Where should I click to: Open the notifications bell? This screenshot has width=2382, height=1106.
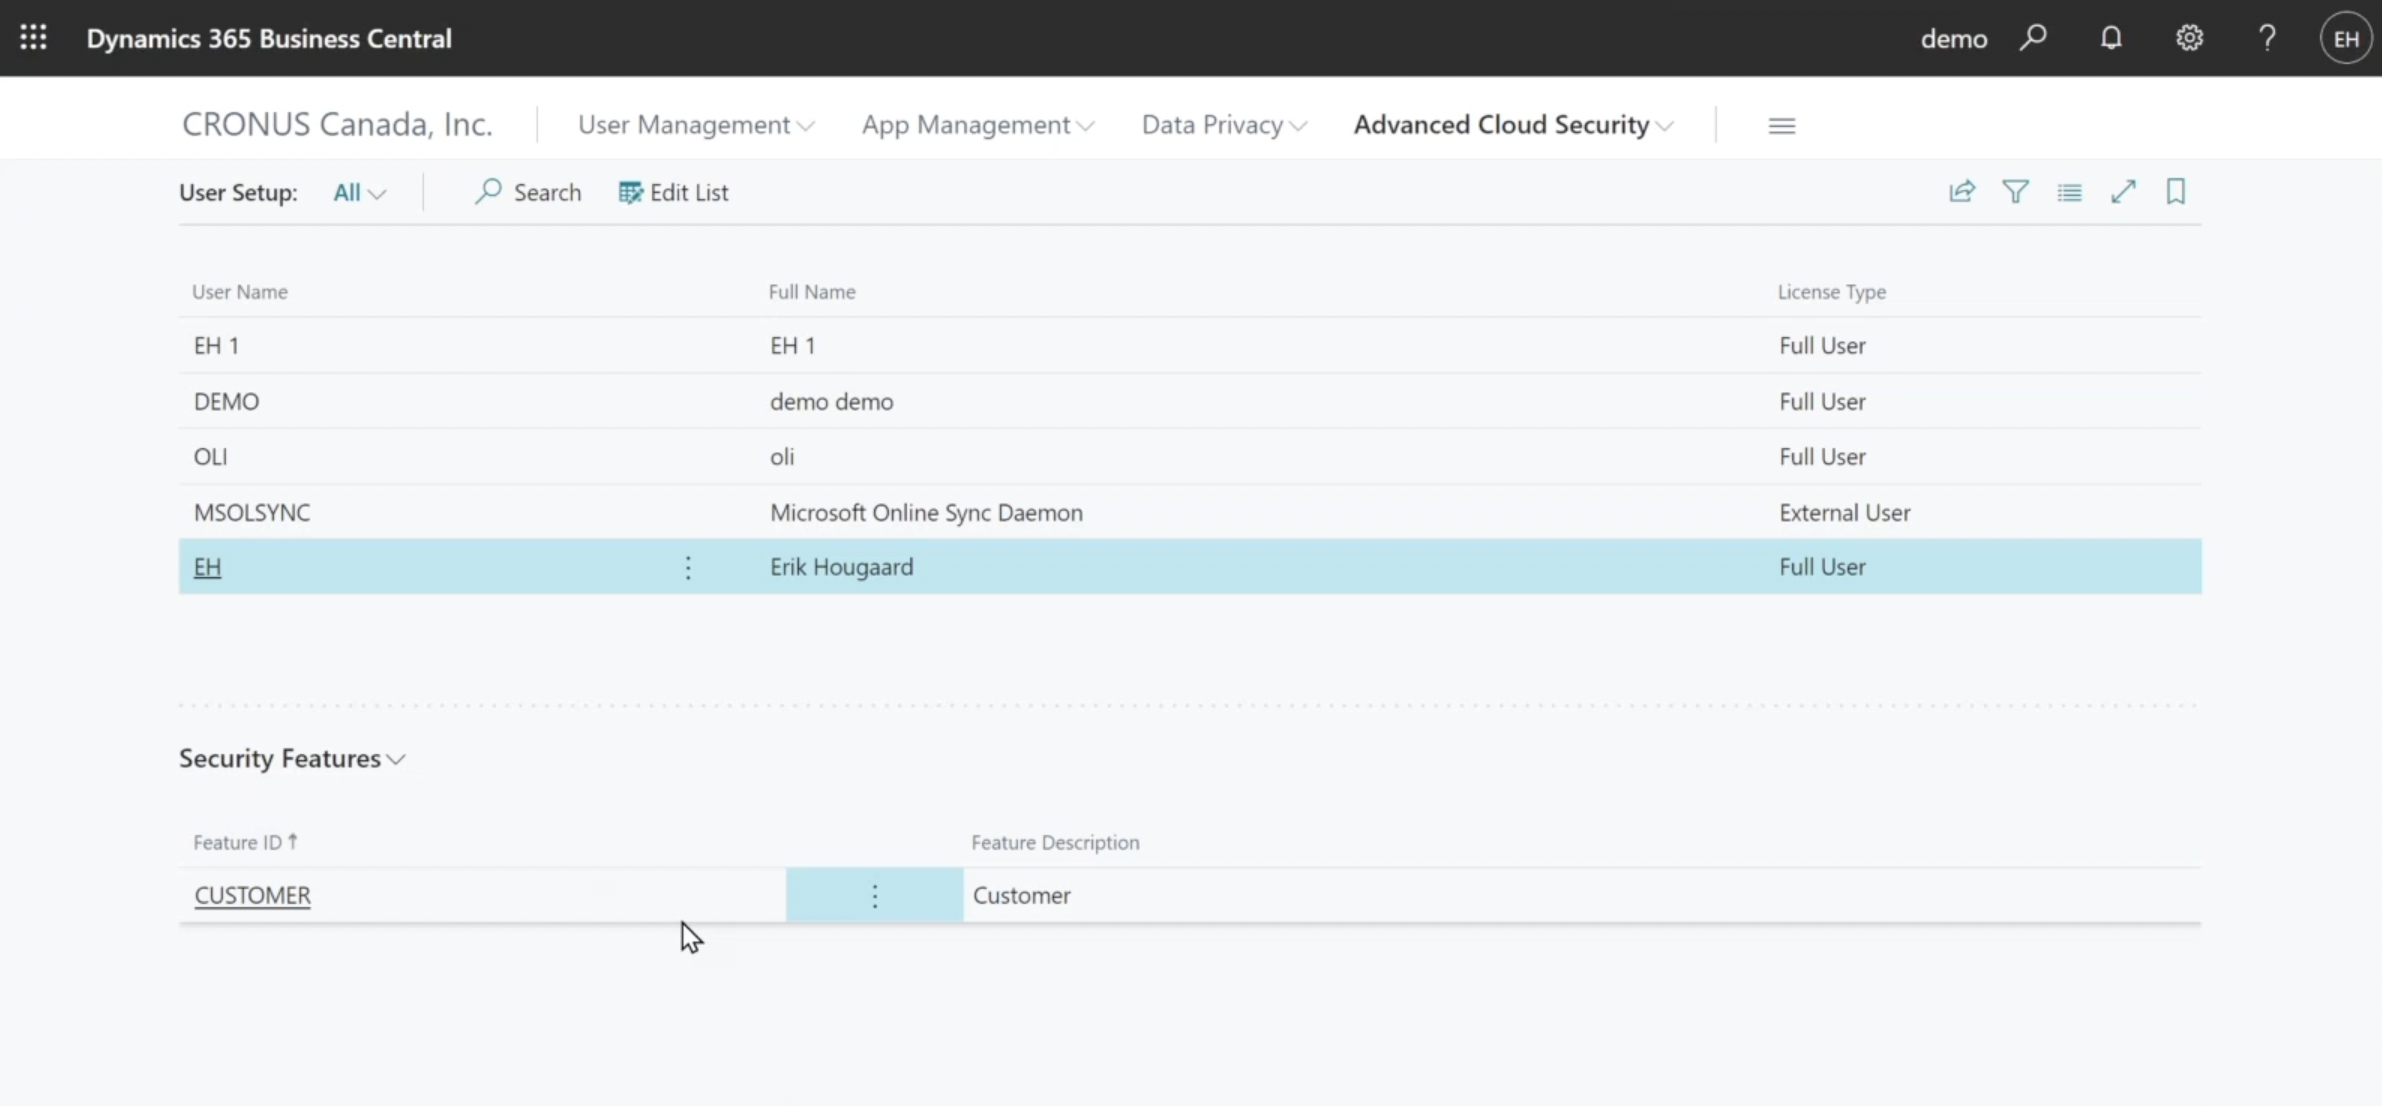tap(2111, 38)
